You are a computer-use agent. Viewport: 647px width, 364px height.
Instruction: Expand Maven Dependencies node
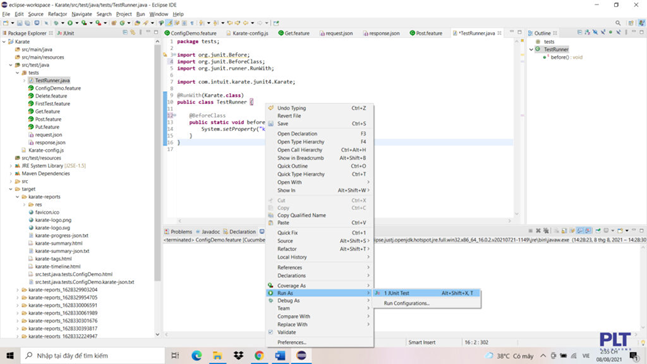[x=11, y=173]
